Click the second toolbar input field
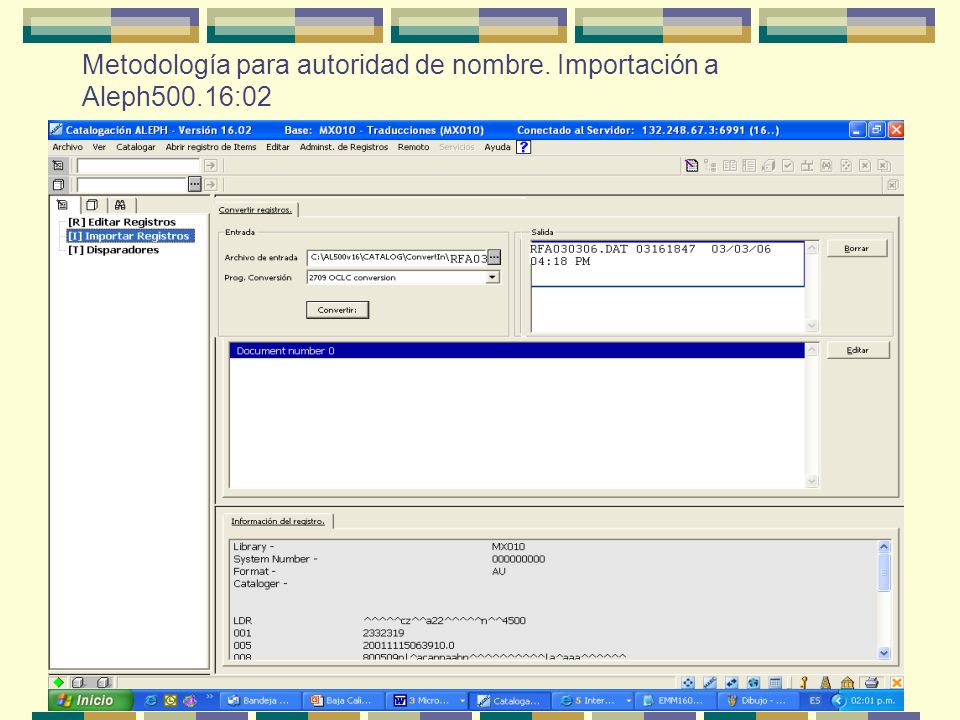 click(132, 184)
